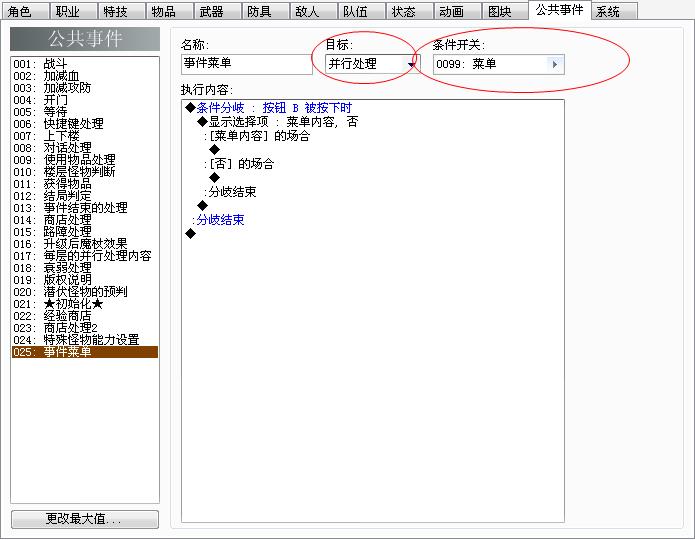Select common event 005: 等待
Image resolution: width=695 pixels, height=540 pixels.
point(85,112)
